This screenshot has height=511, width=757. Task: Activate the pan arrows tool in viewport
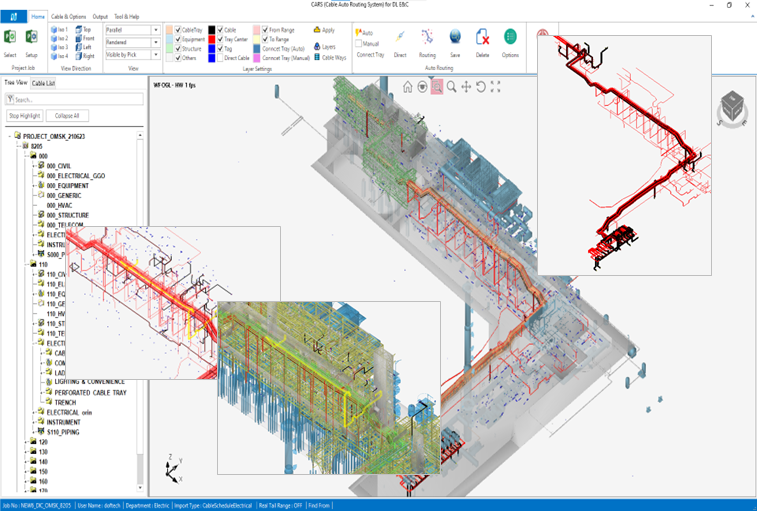coord(466,87)
